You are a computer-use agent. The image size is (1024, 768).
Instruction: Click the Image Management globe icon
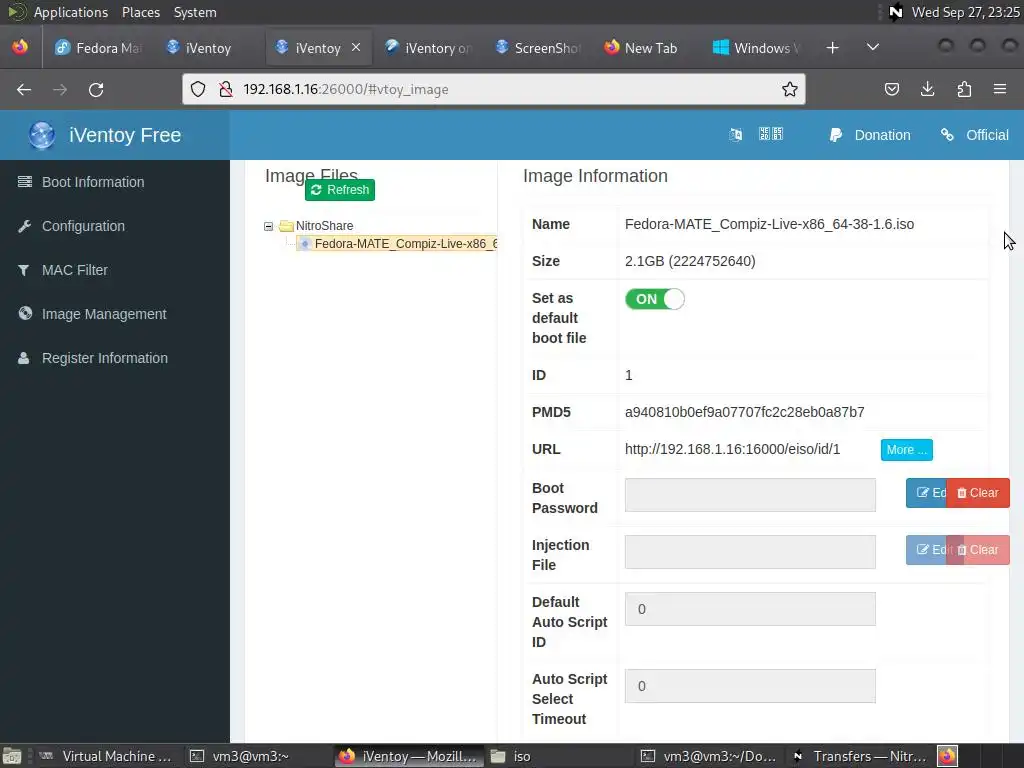25,313
